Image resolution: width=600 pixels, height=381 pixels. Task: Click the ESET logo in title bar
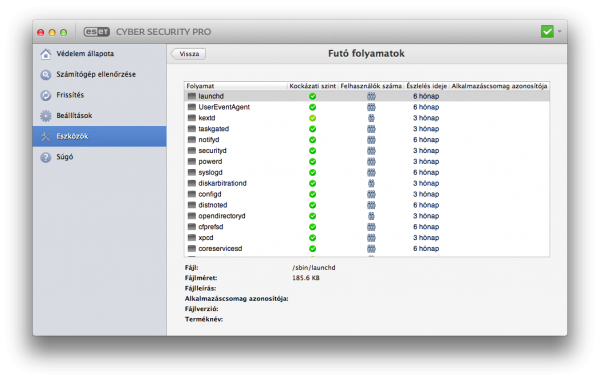pyautogui.click(x=97, y=32)
